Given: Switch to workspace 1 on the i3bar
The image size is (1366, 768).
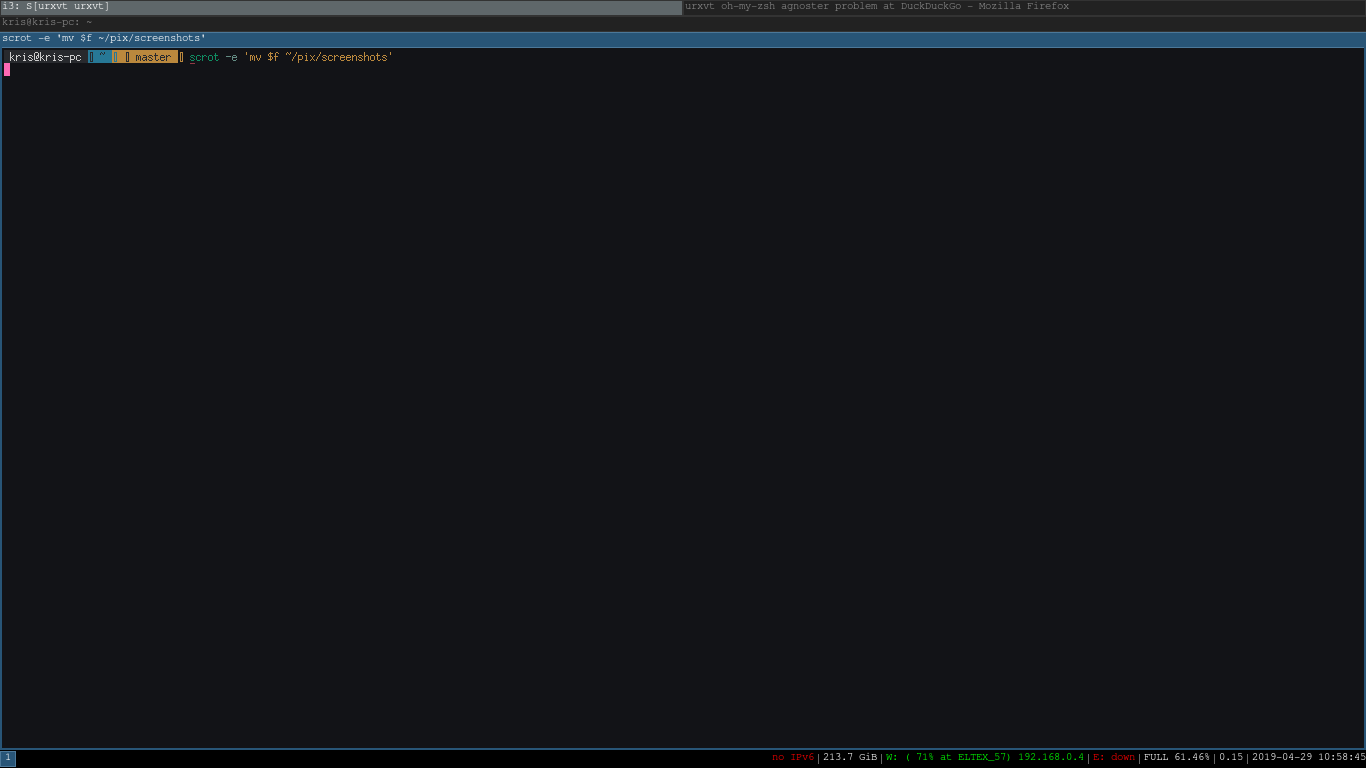Looking at the screenshot, I should (x=7, y=758).
